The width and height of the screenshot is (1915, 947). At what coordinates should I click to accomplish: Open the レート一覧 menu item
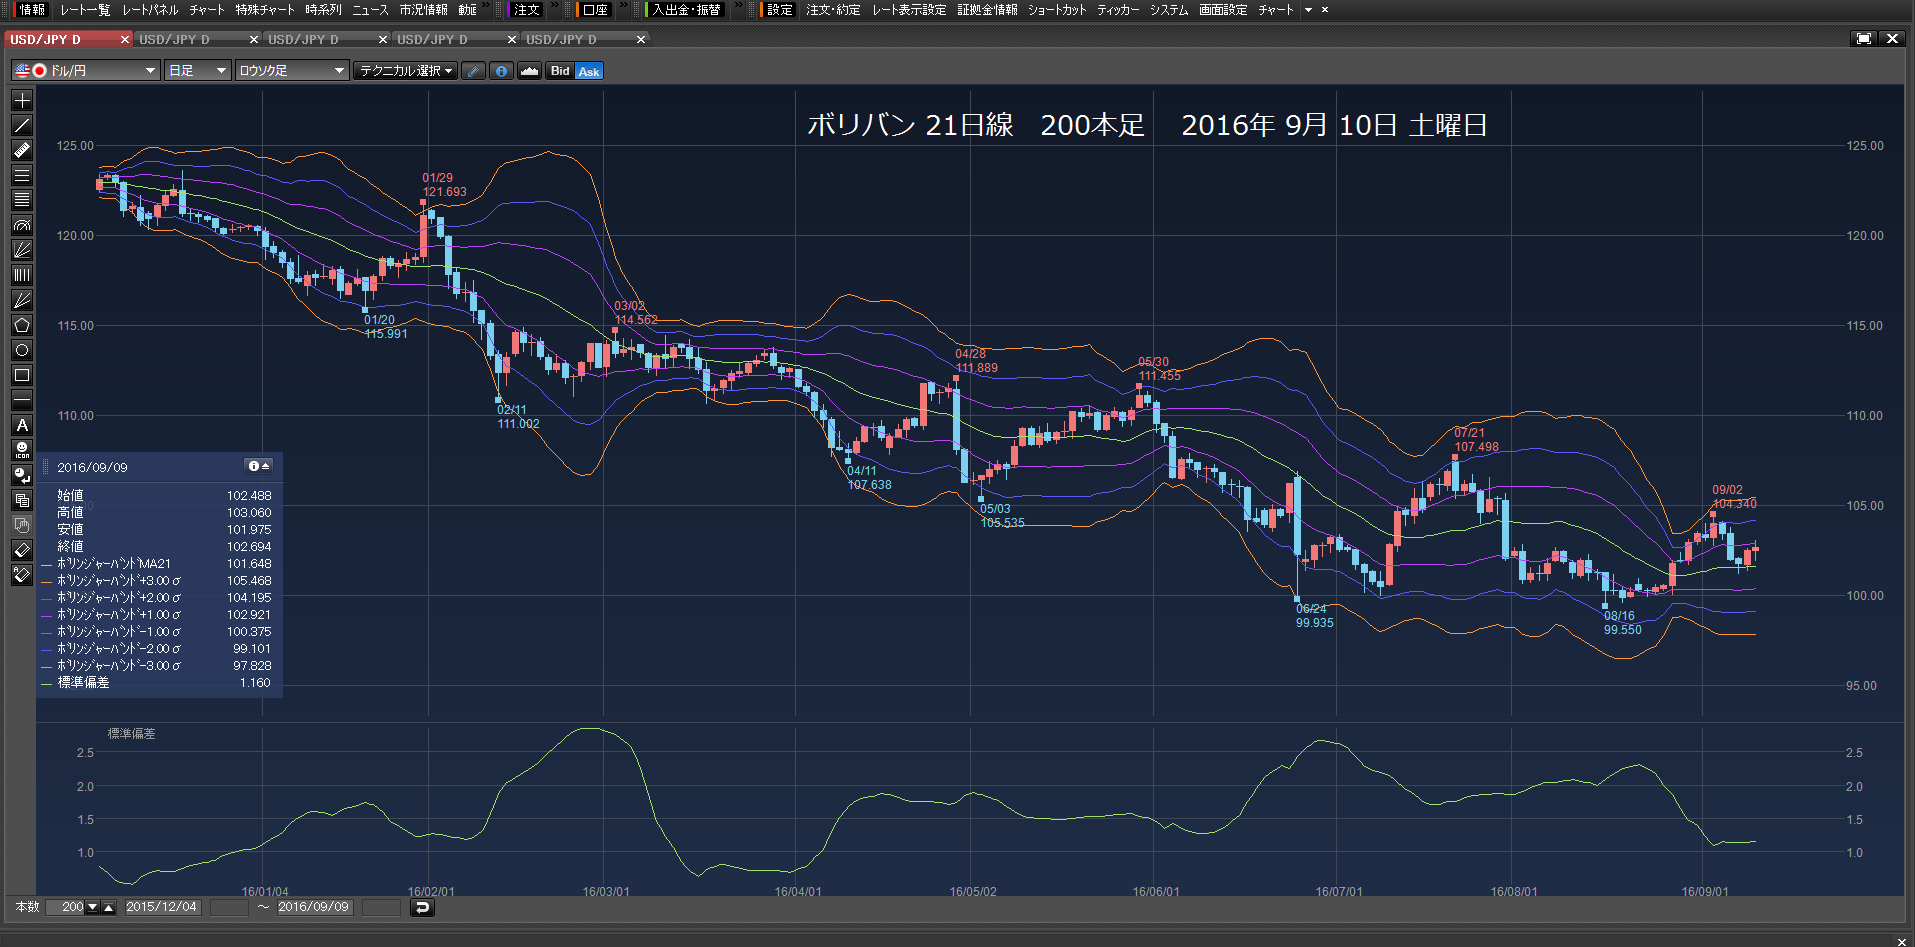coord(85,10)
